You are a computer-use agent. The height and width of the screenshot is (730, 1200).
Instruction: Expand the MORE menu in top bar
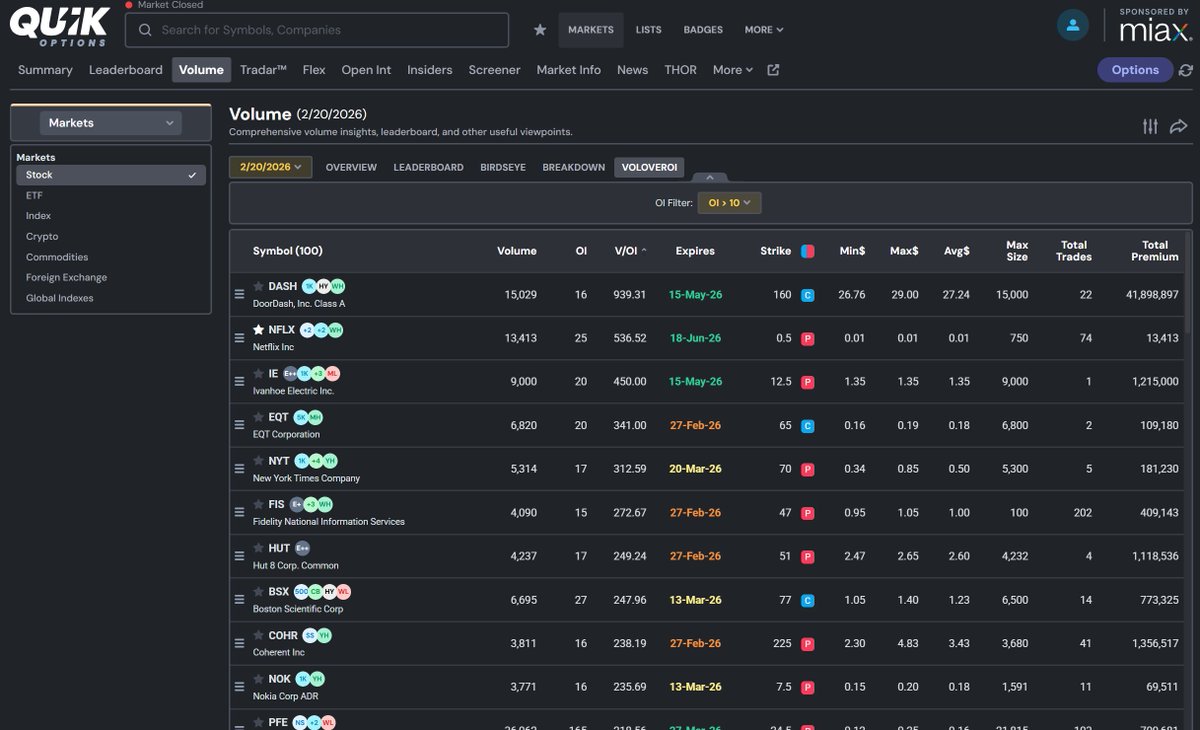764,30
